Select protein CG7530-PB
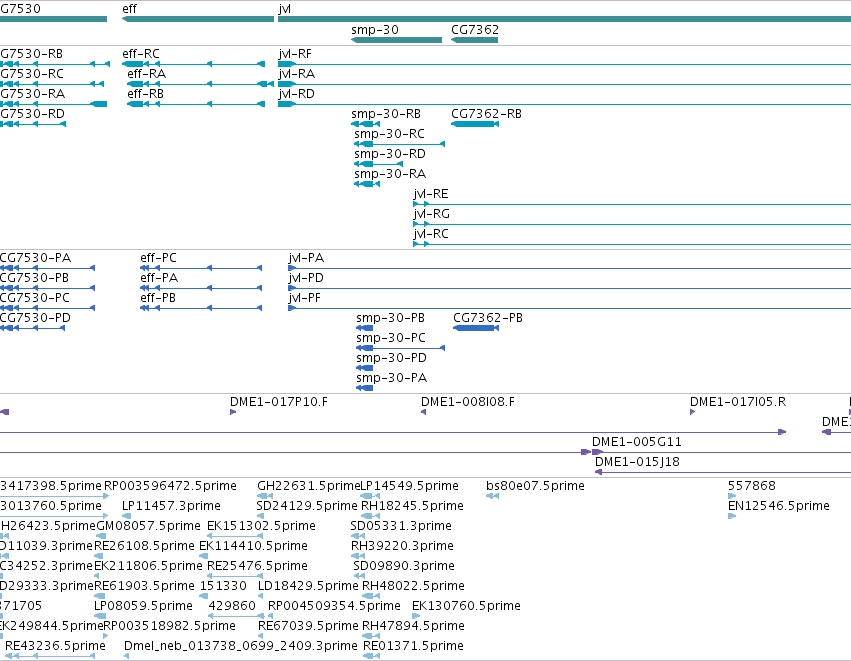This screenshot has width=851, height=661. click(47, 288)
